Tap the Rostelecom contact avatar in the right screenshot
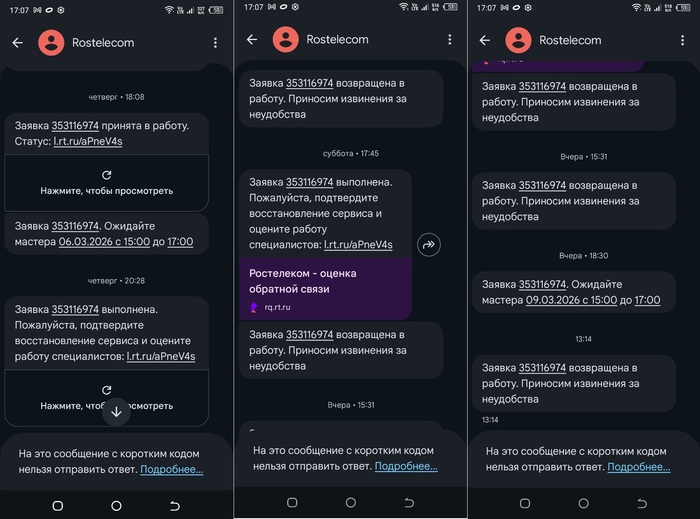This screenshot has width=700, height=519. click(x=518, y=40)
